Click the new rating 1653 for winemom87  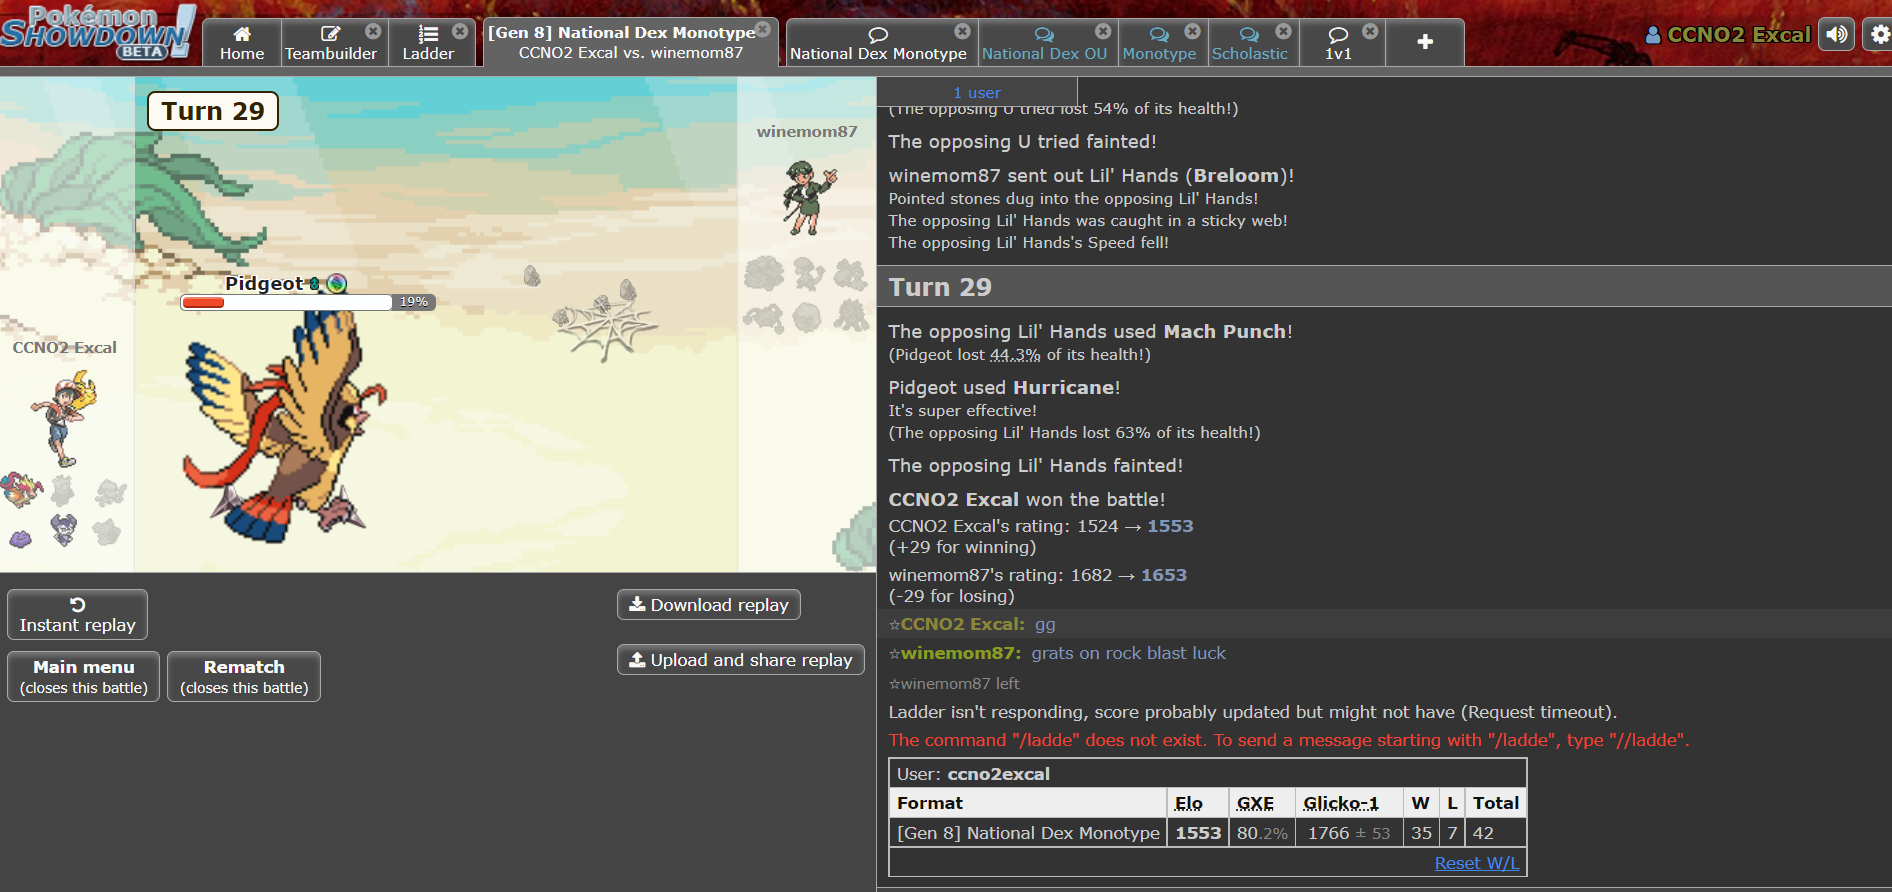pyautogui.click(x=1164, y=575)
